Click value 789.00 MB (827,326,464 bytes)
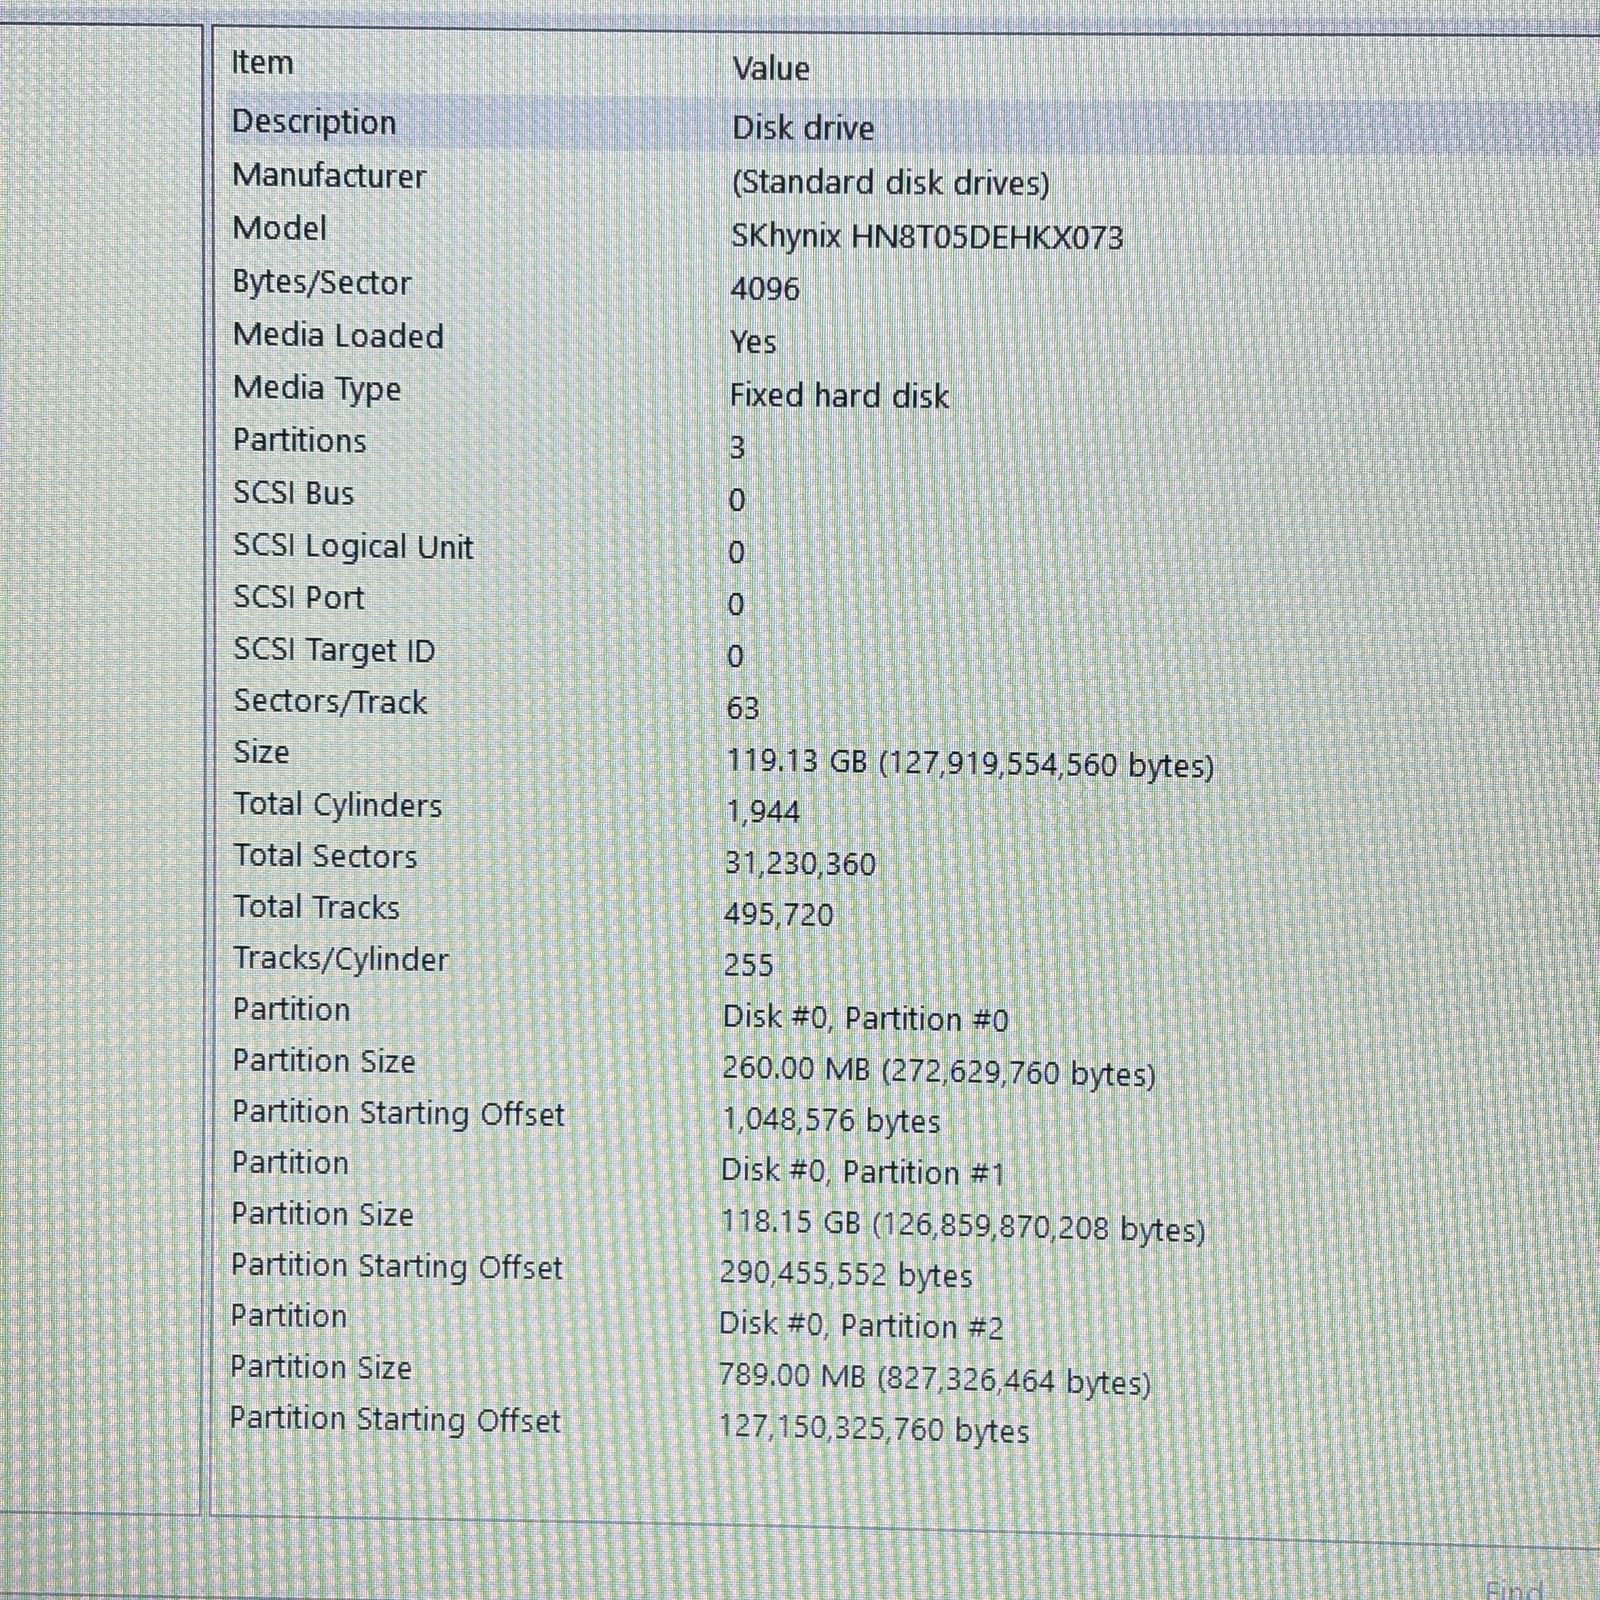 click(934, 1380)
